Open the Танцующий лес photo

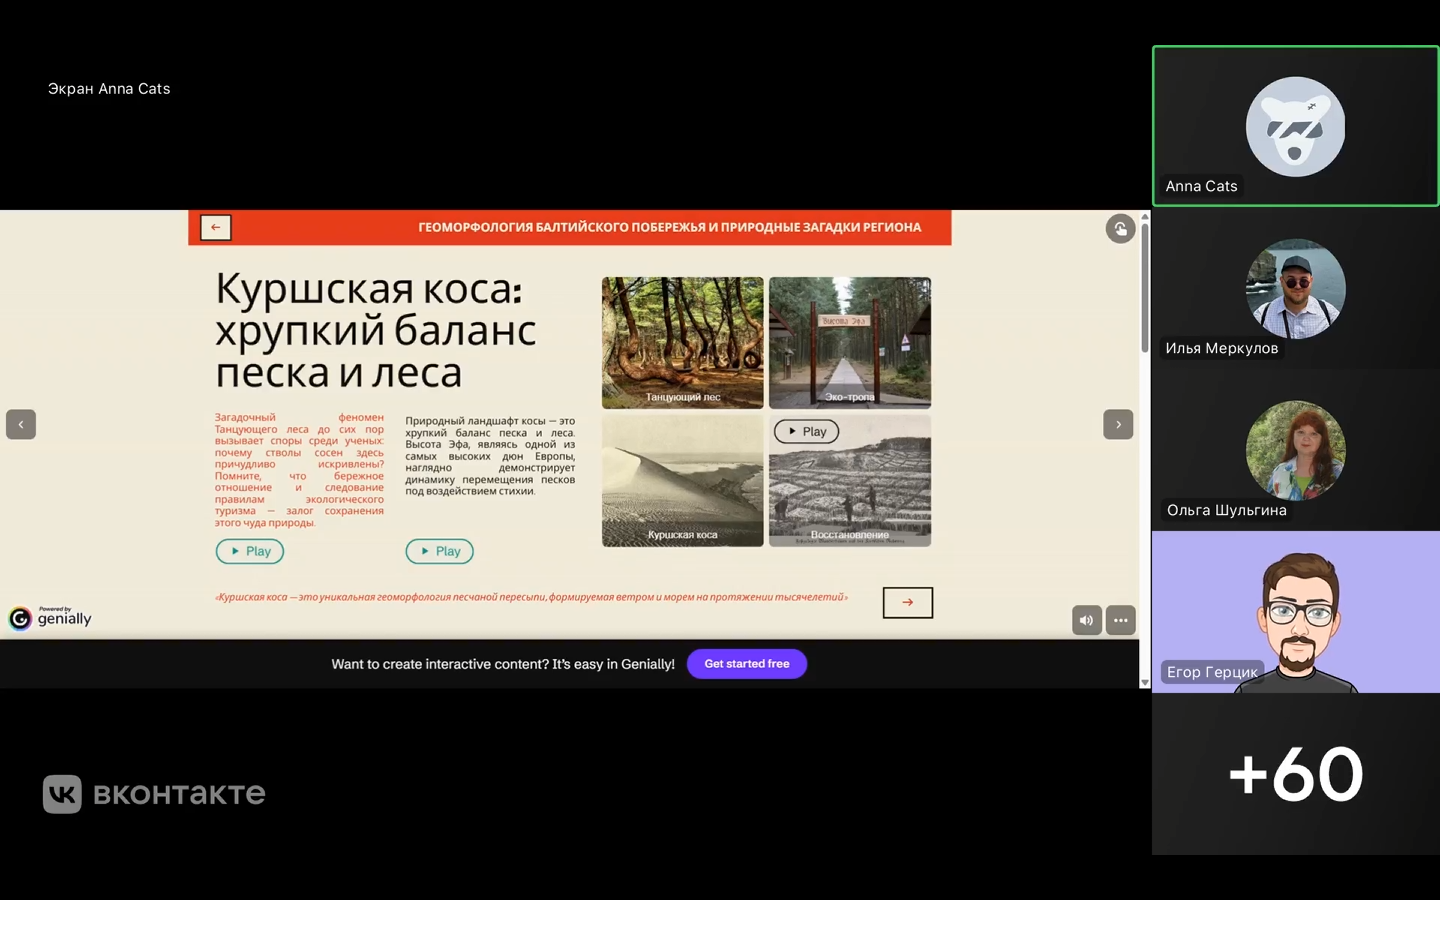coord(682,342)
